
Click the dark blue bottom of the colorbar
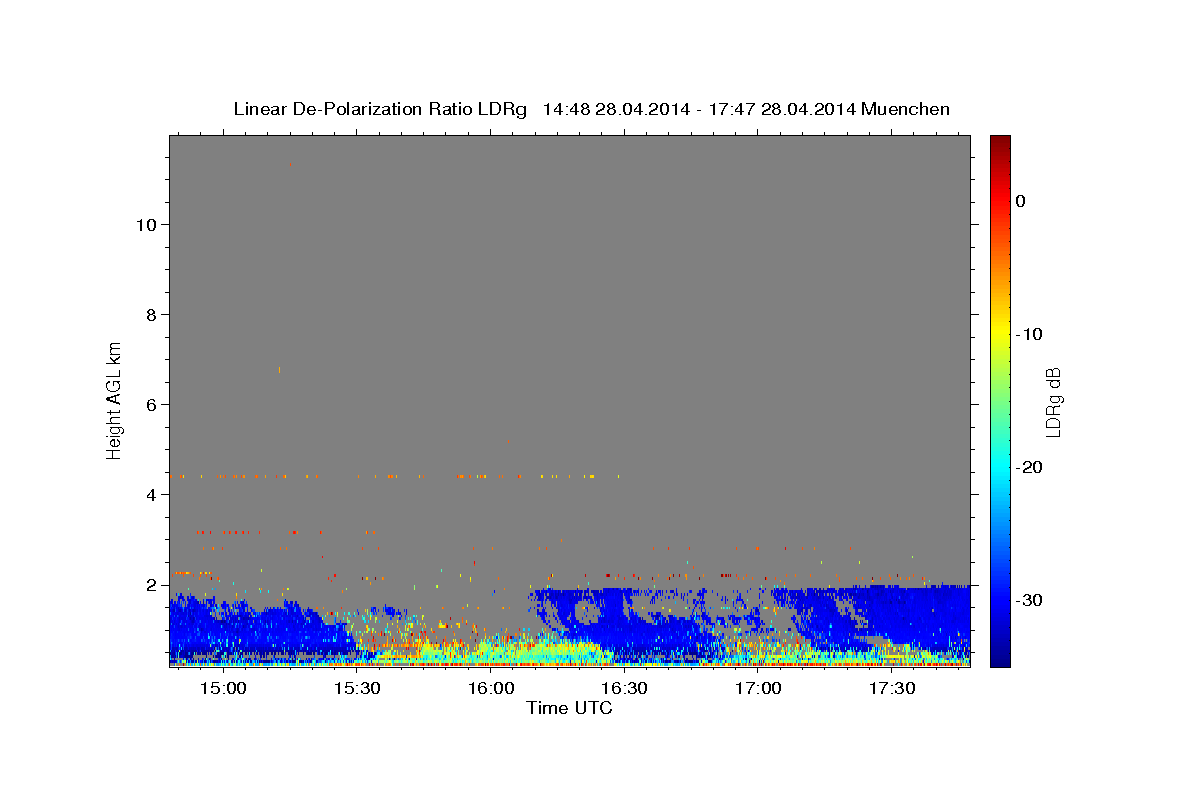coord(1000,655)
